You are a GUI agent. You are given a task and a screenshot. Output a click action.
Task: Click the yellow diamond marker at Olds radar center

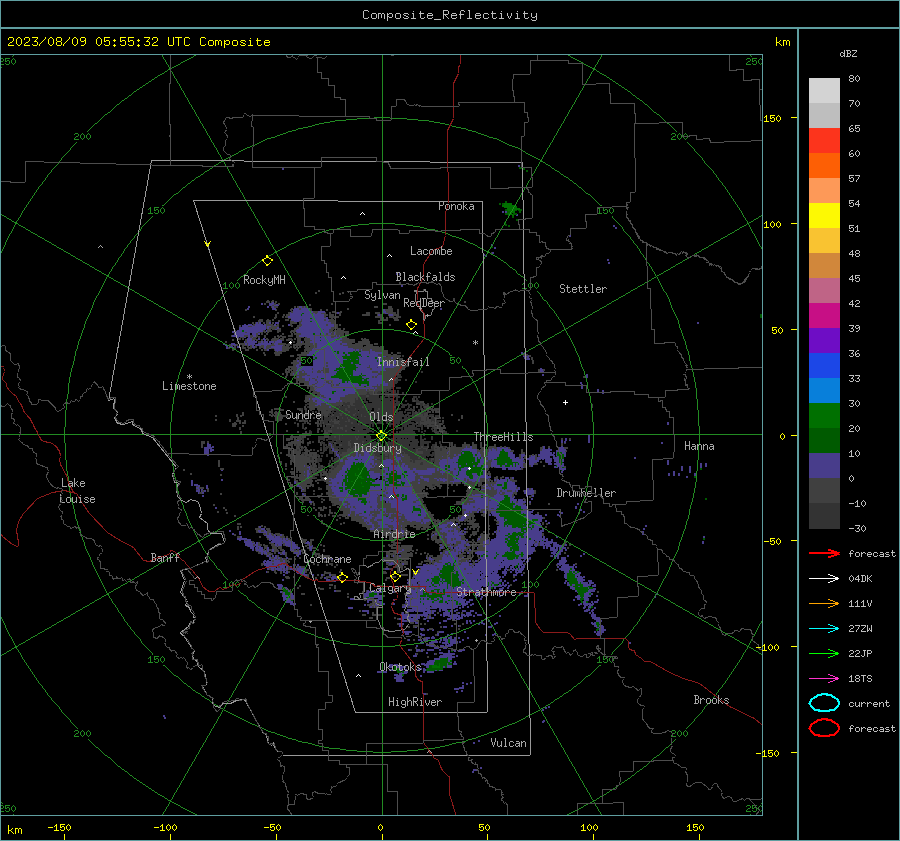click(x=381, y=435)
